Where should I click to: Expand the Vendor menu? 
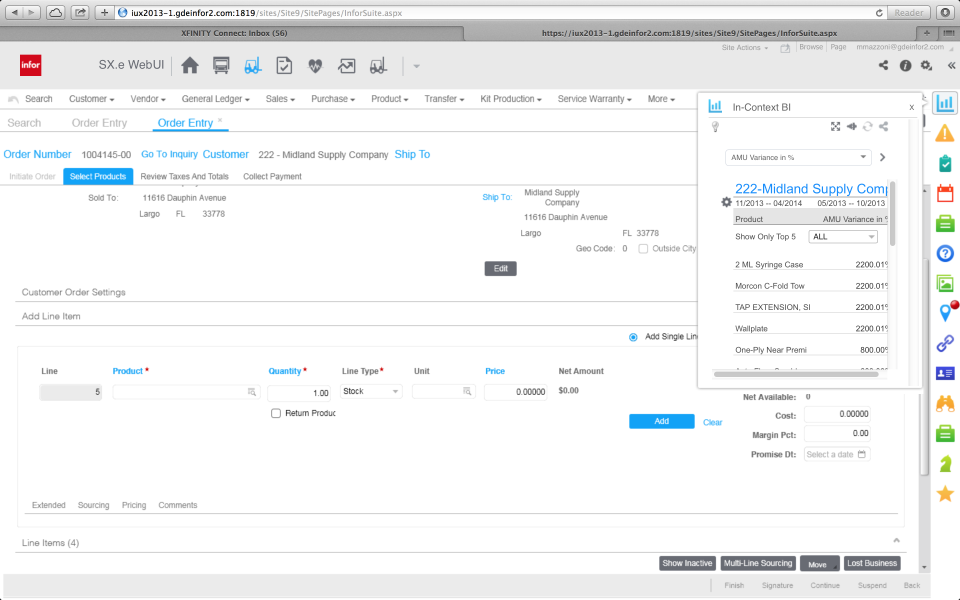point(148,99)
